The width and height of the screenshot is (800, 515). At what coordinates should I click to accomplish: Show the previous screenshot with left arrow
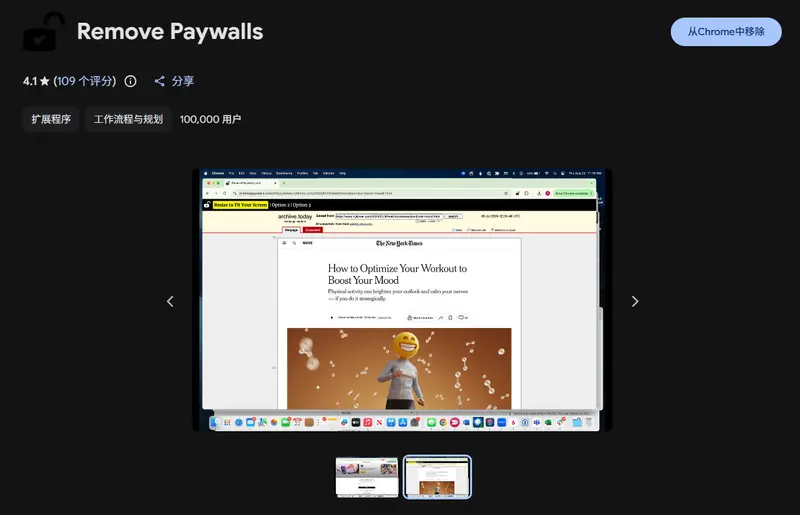point(170,302)
